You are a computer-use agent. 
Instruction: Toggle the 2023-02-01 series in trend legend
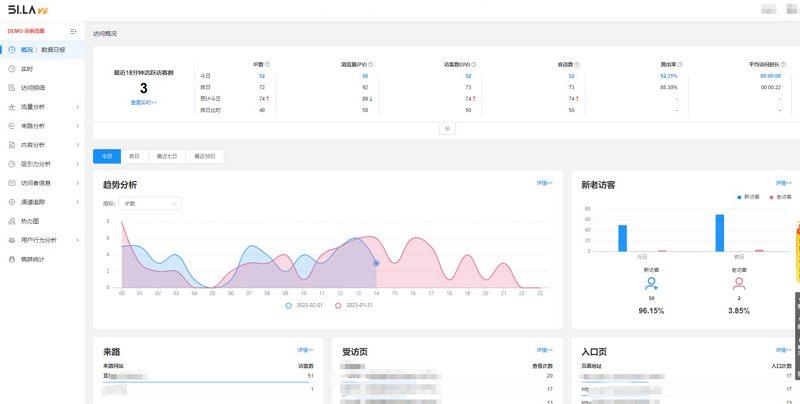point(304,305)
